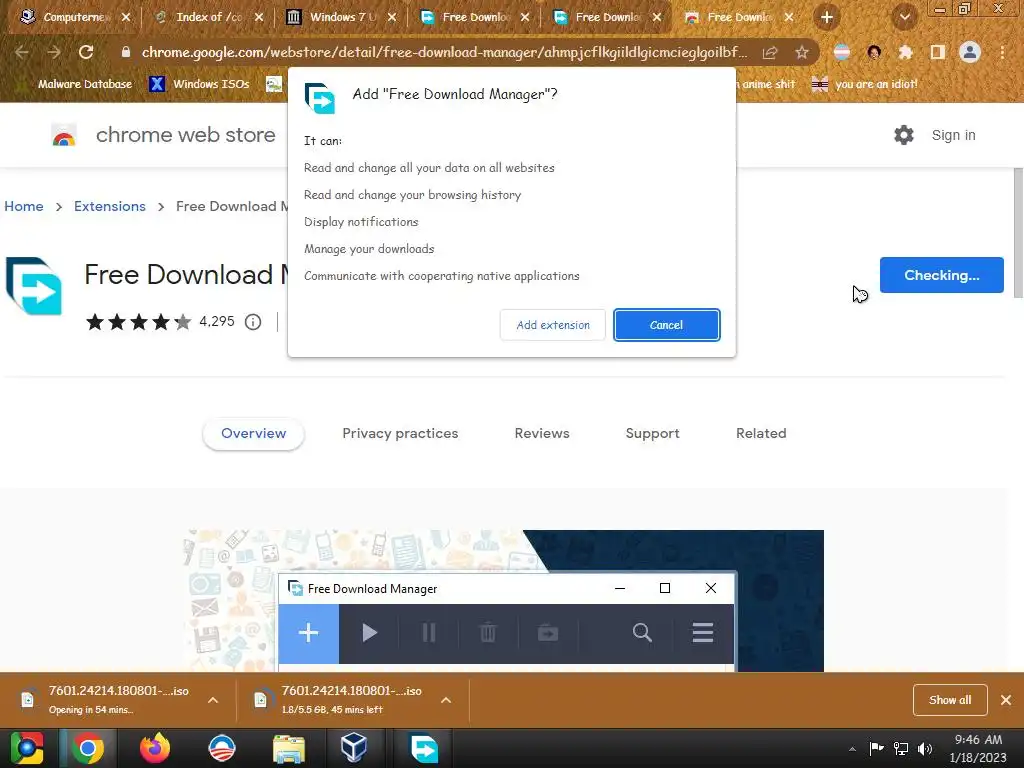Click the browser forward arrow
The image size is (1024, 768).
[x=54, y=52]
